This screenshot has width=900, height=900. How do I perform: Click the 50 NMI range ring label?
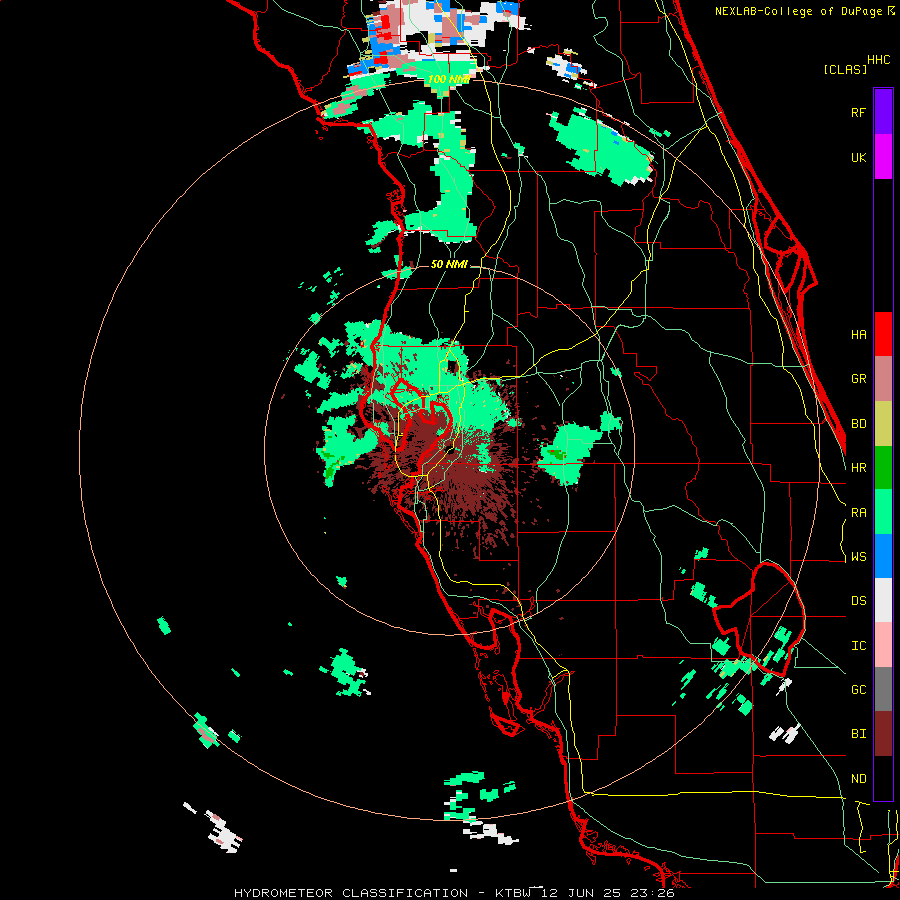(x=449, y=264)
